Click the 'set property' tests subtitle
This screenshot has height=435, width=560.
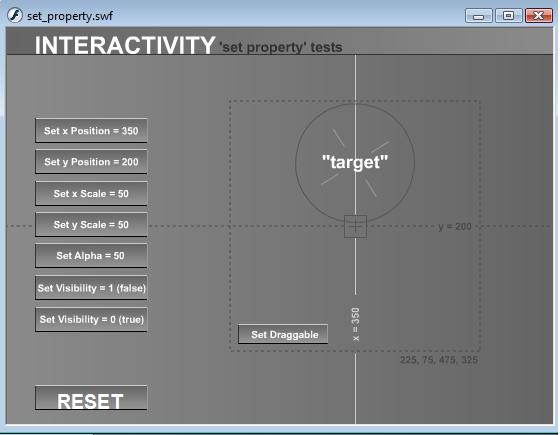point(281,47)
